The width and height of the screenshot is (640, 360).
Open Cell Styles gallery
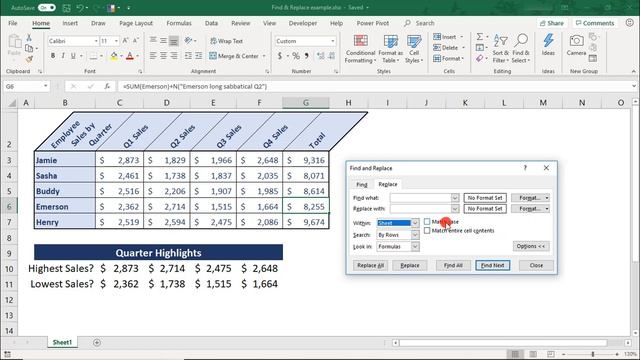coord(414,49)
